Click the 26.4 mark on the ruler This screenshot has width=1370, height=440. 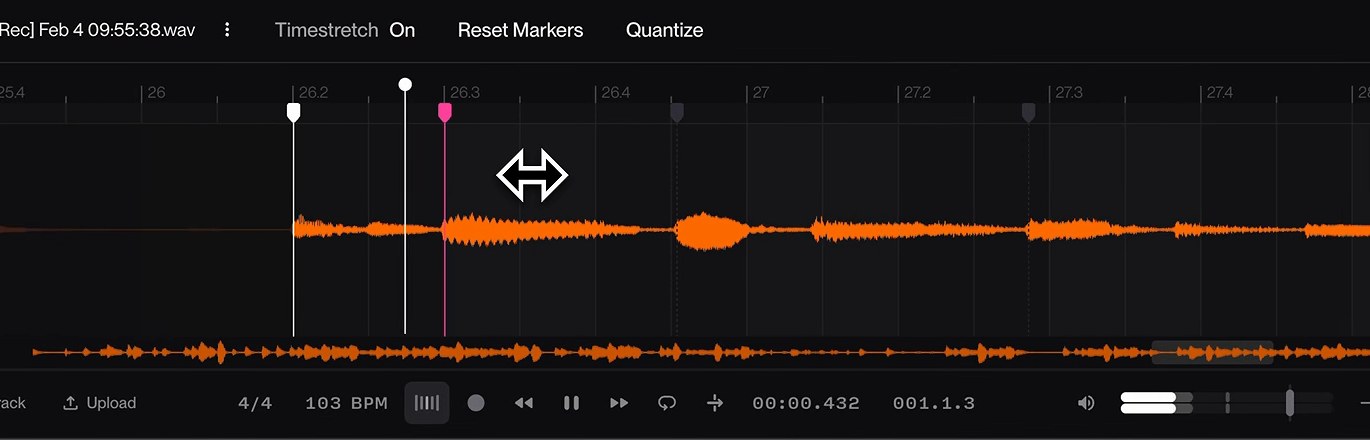click(615, 93)
